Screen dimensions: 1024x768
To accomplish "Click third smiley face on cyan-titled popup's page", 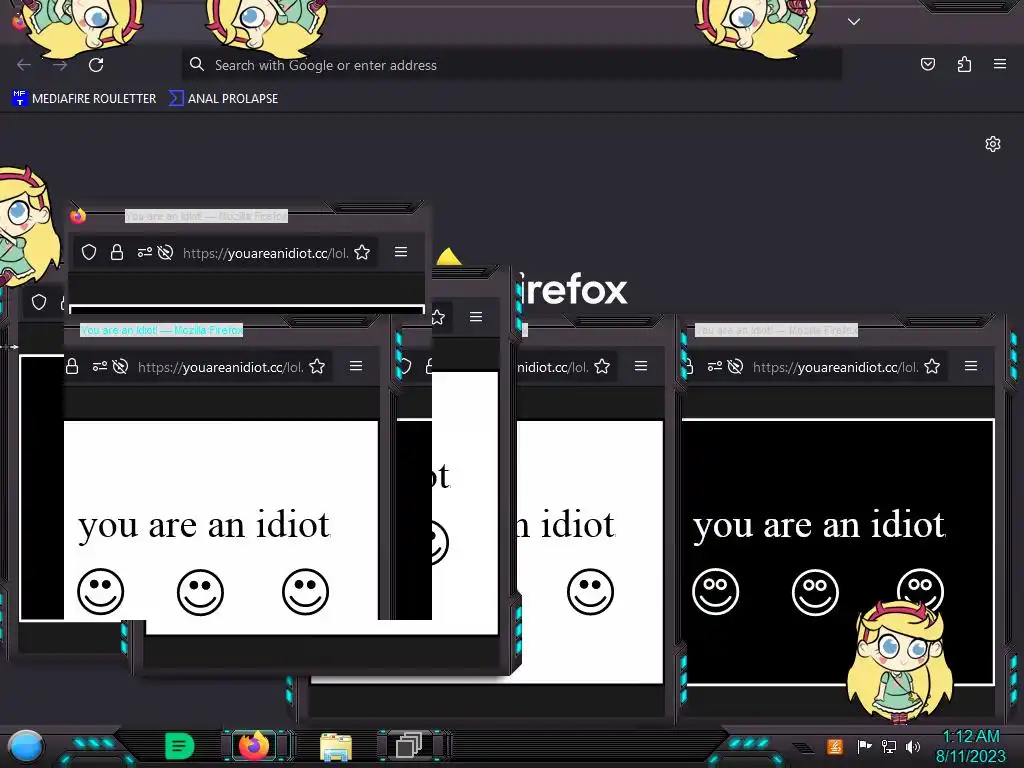I will tap(305, 592).
